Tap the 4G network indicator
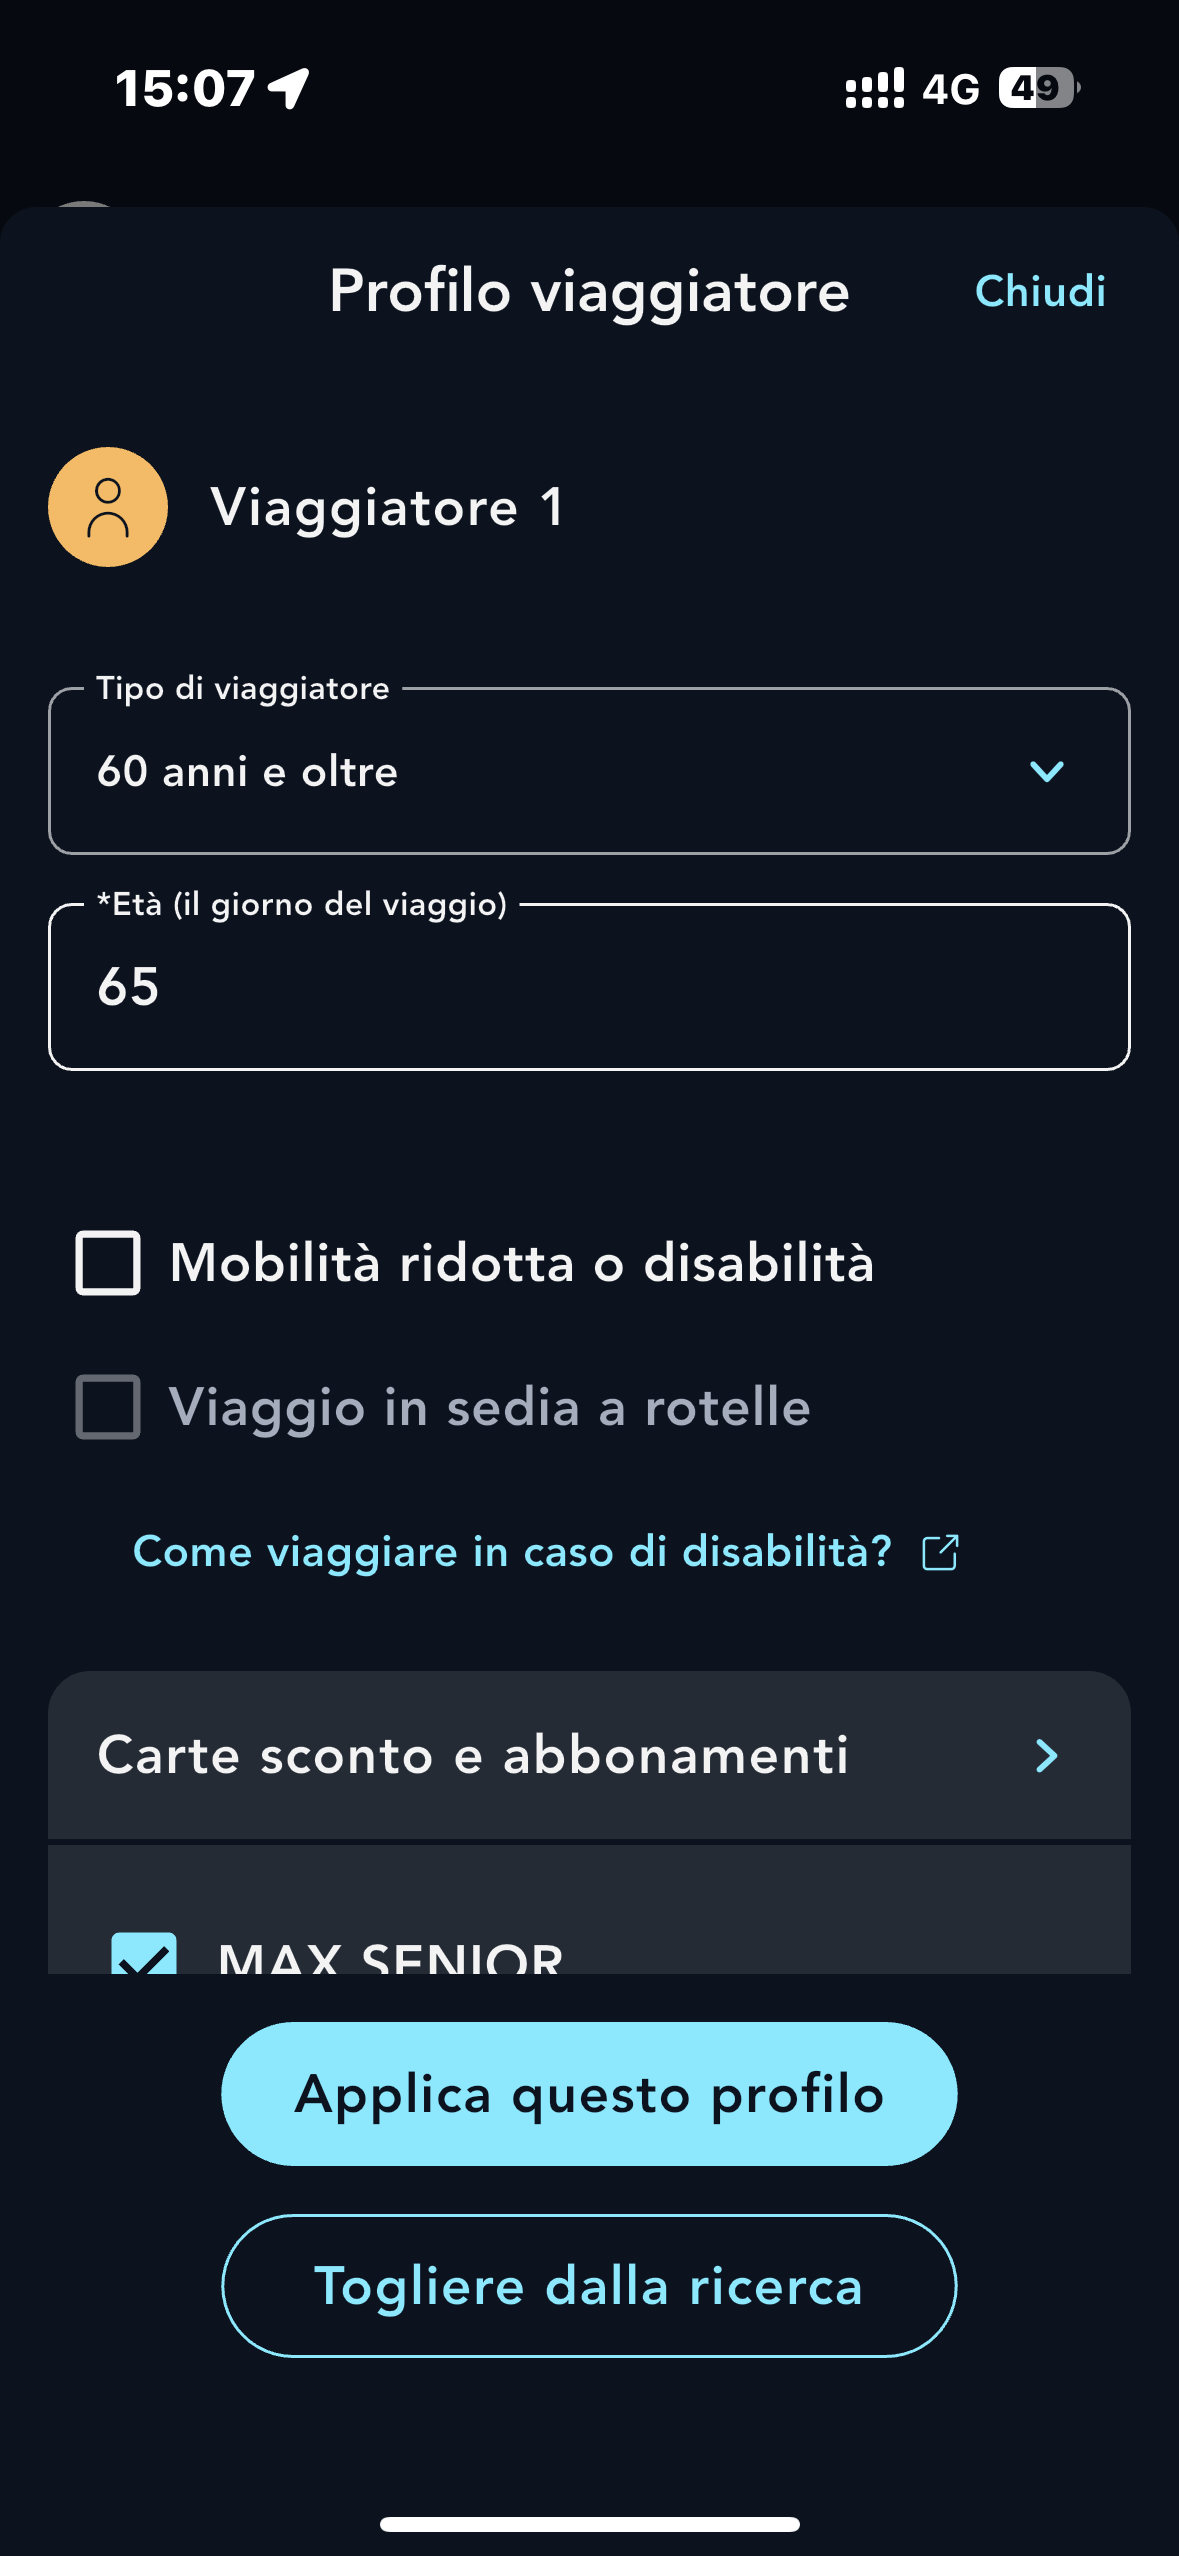 (950, 89)
